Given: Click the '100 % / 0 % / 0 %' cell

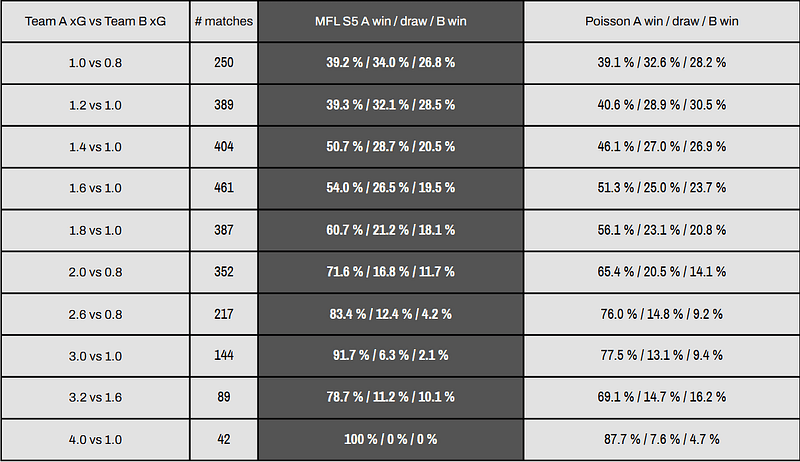Looking at the screenshot, I should tap(390, 439).
